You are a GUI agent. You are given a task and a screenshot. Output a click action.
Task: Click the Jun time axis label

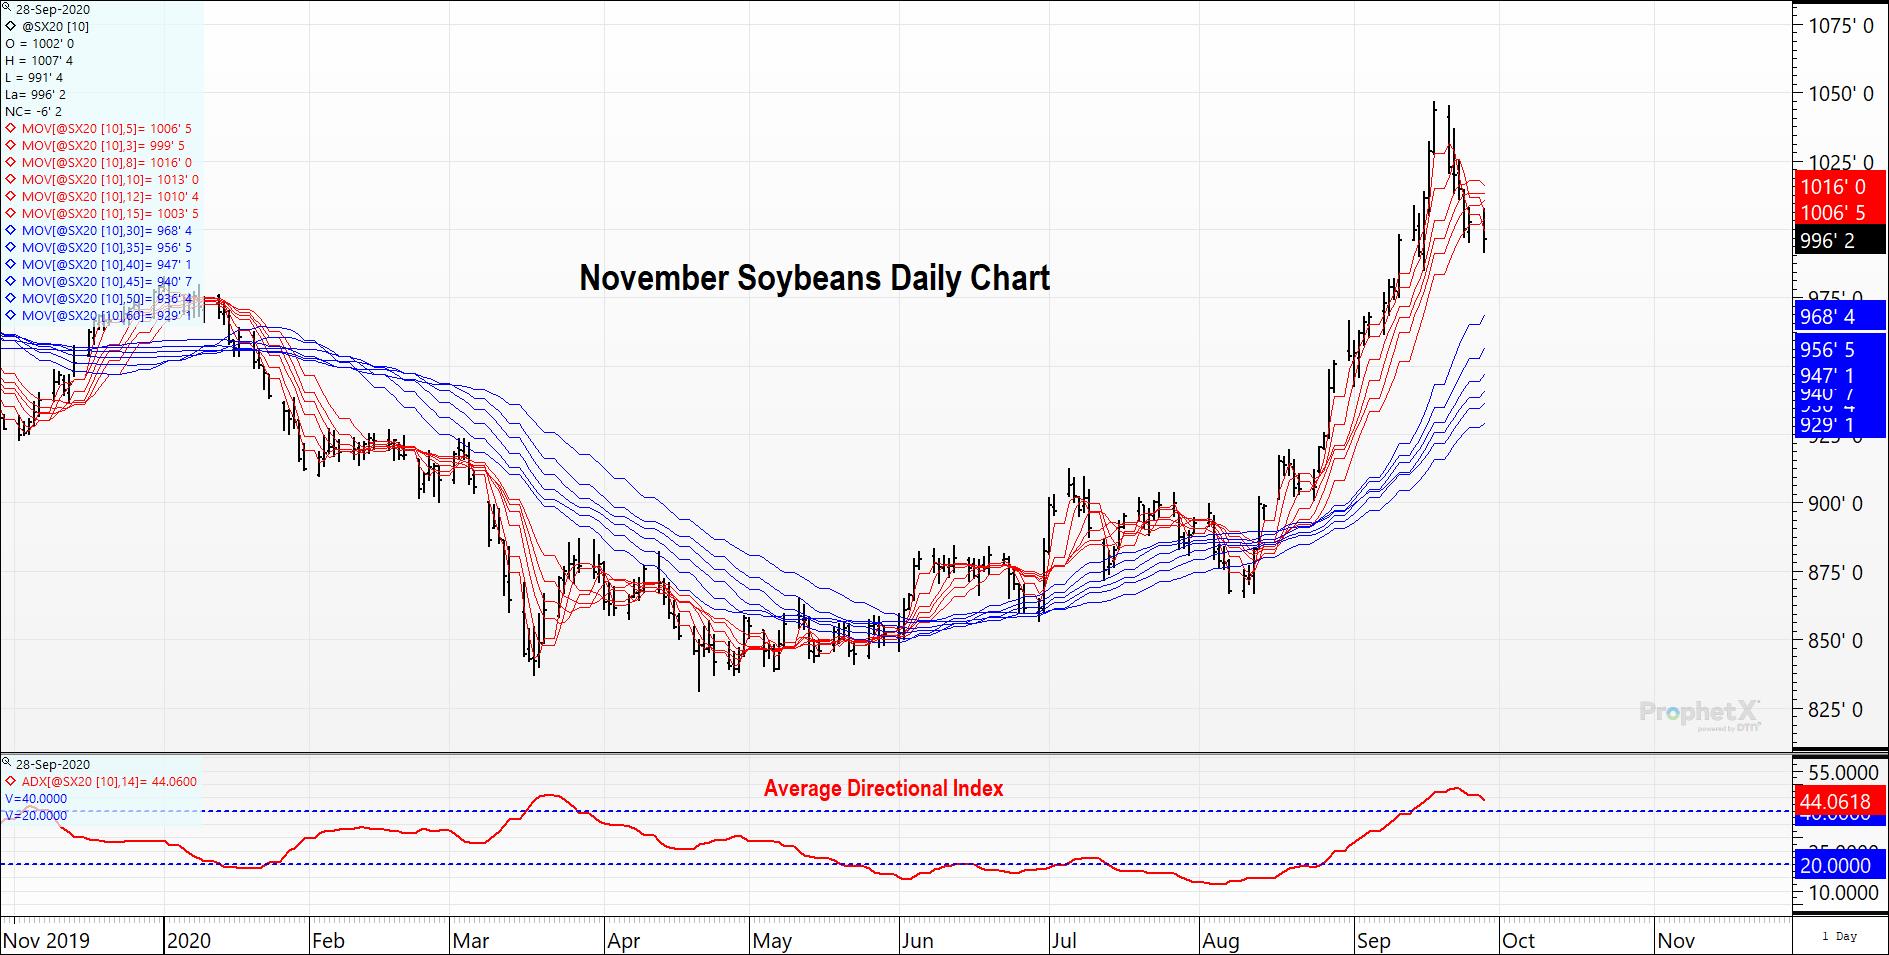pos(917,941)
